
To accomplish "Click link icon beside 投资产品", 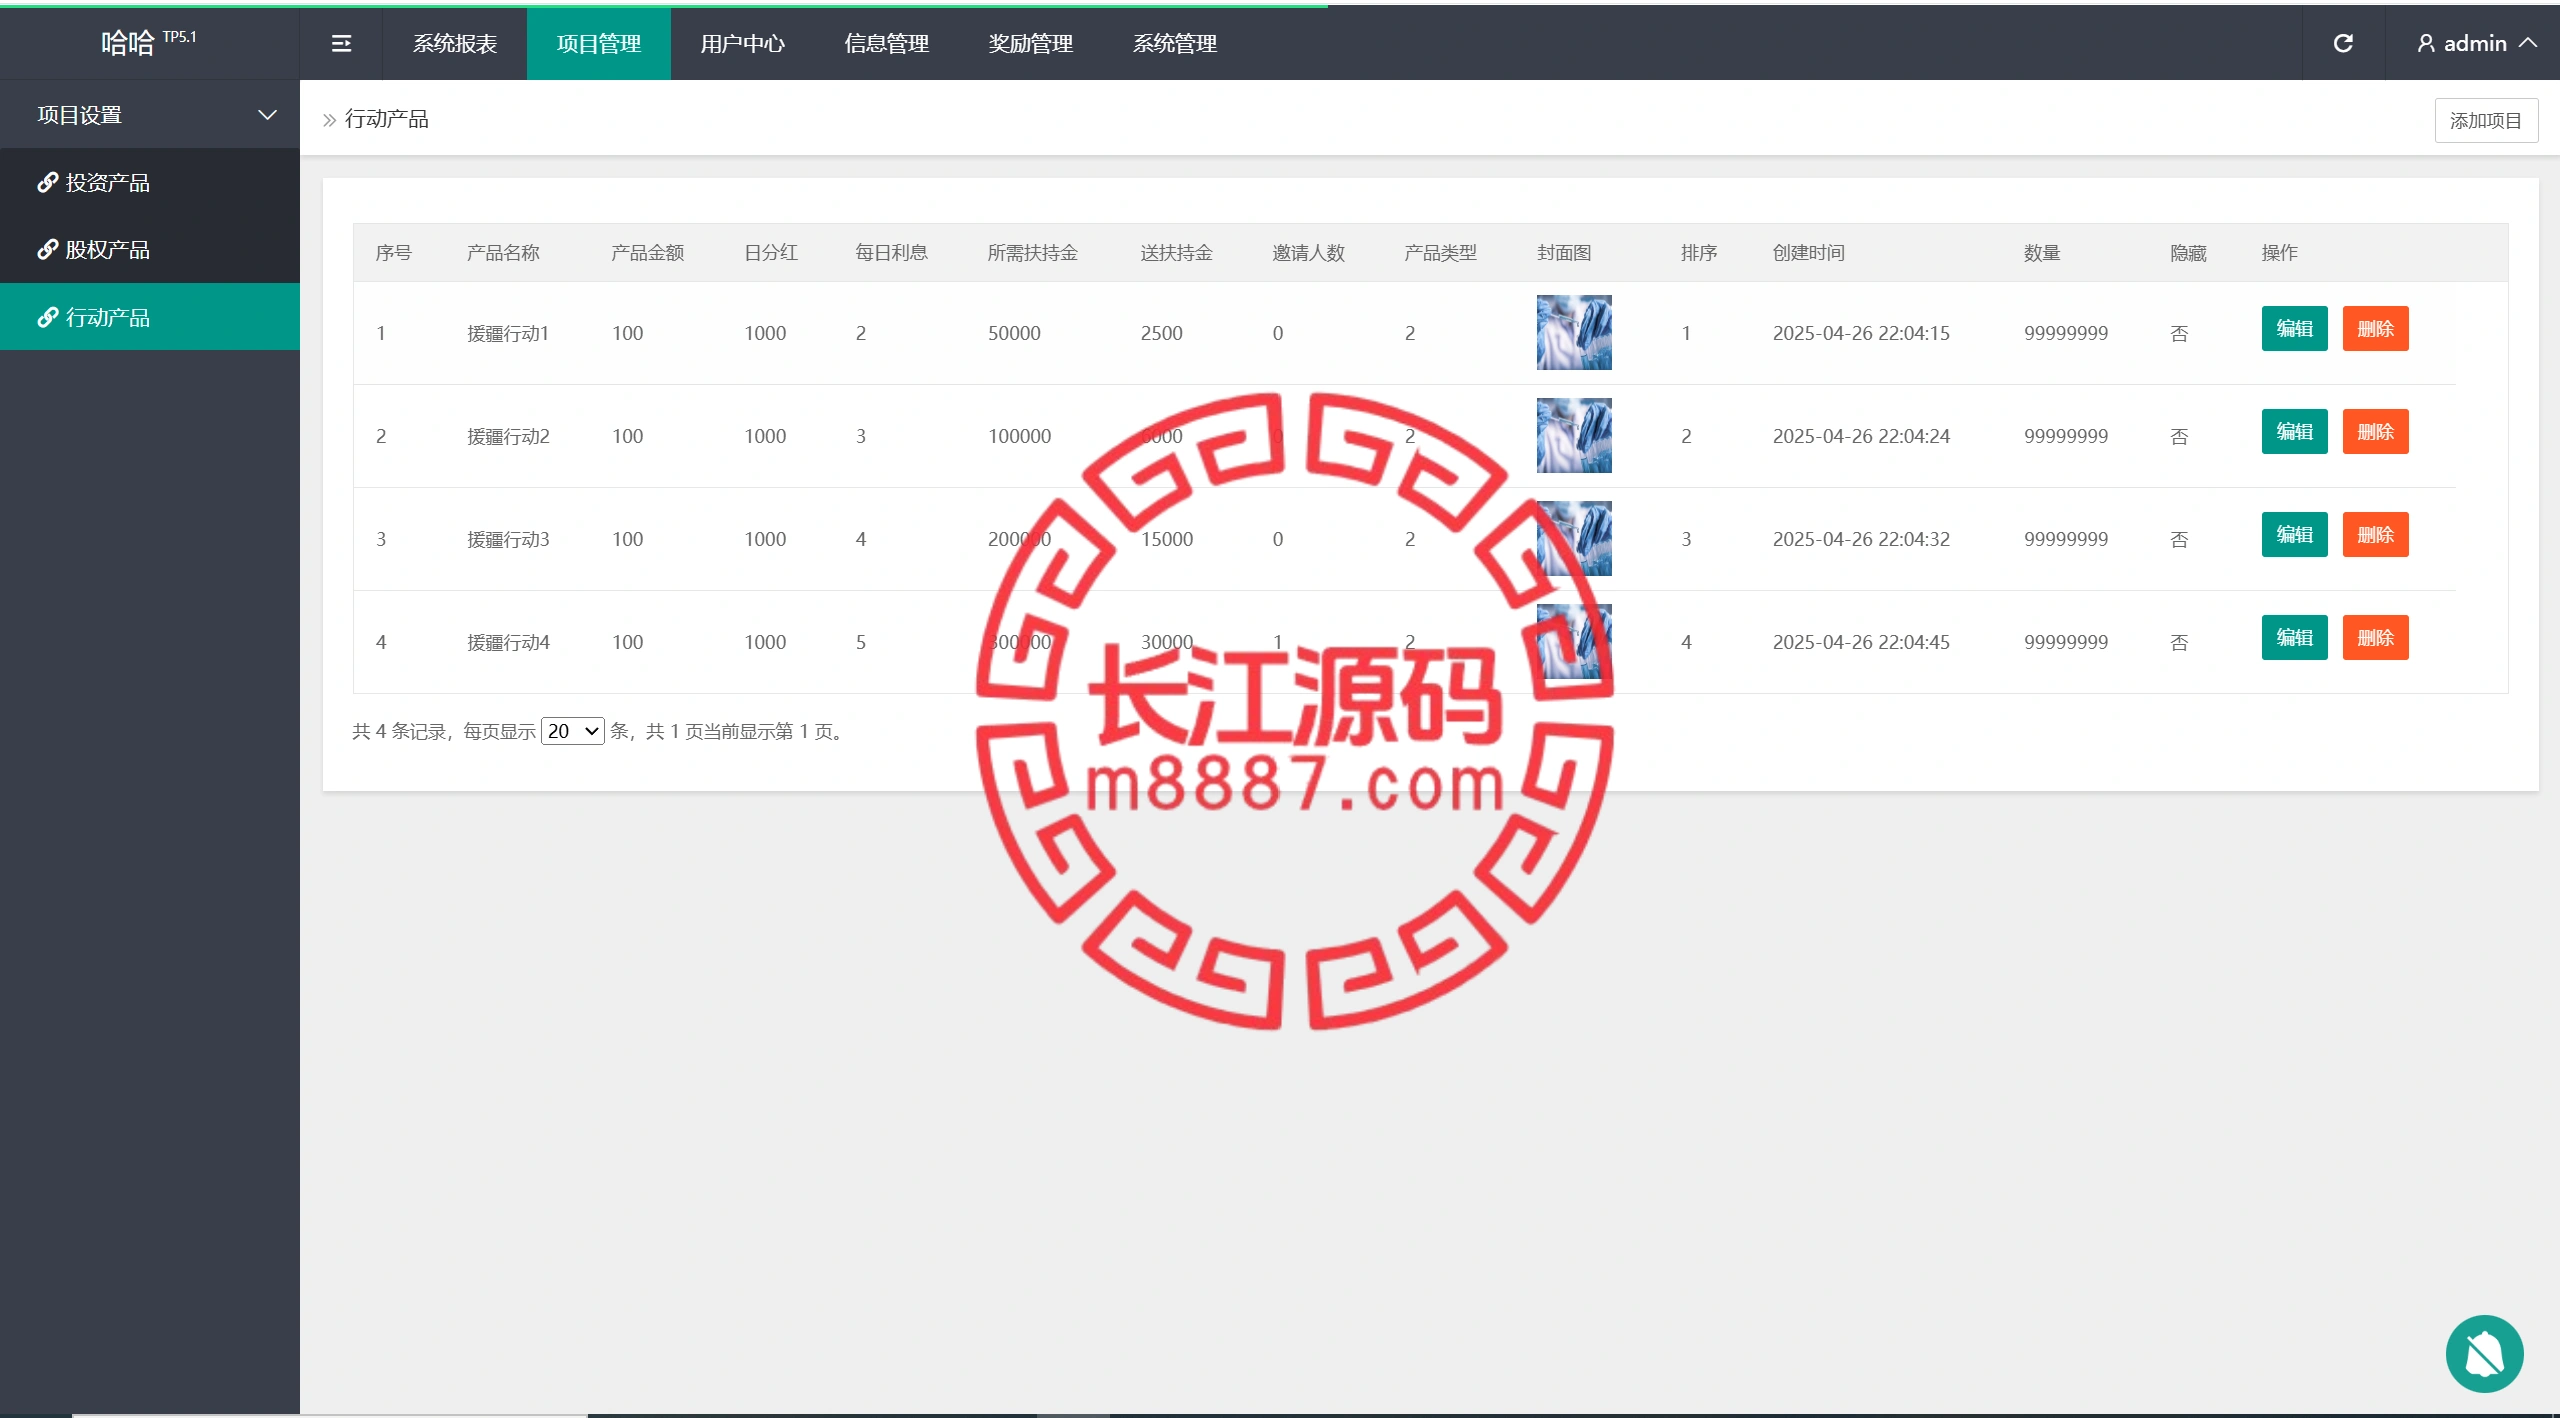I will 47,182.
